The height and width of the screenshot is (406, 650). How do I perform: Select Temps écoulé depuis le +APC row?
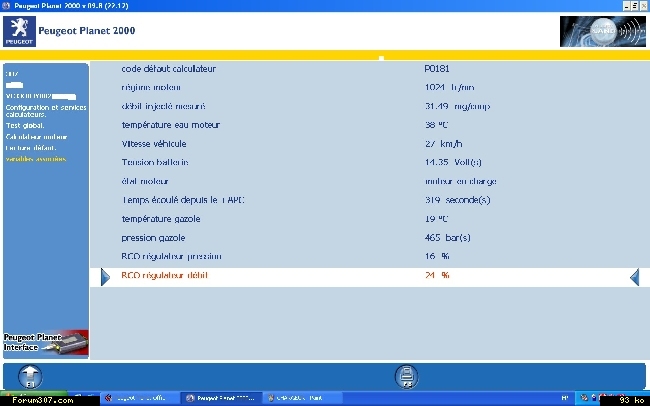coord(183,200)
